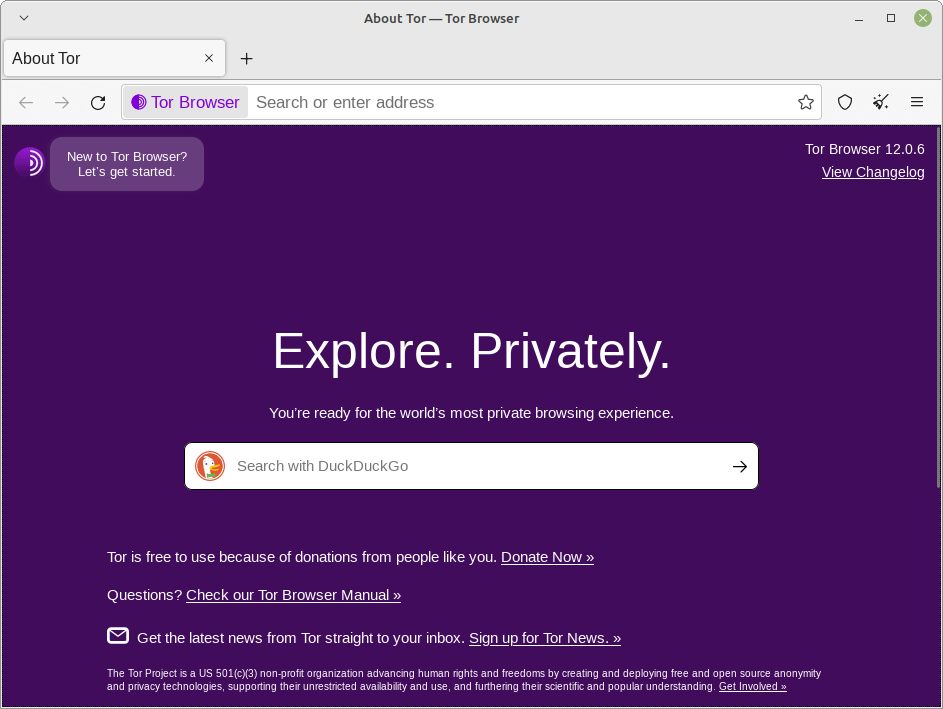Open the security level shield icon

click(845, 102)
